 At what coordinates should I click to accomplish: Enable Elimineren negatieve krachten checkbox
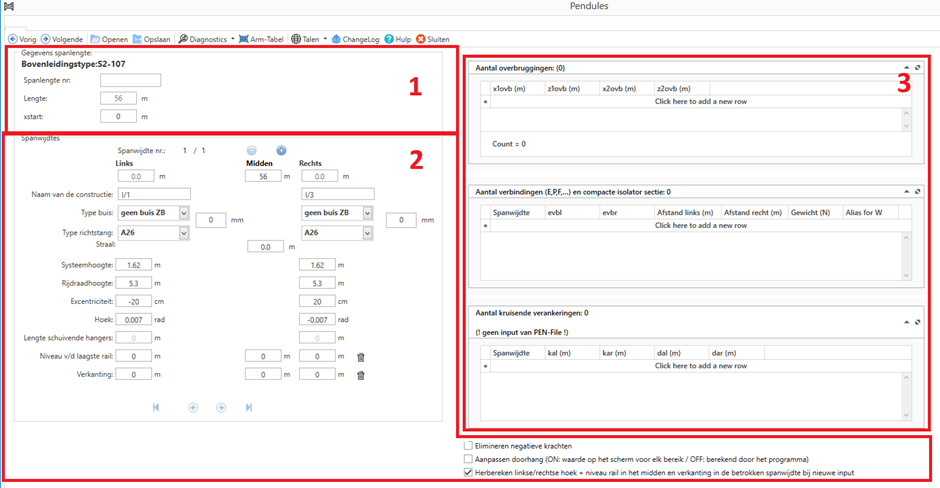pos(468,446)
